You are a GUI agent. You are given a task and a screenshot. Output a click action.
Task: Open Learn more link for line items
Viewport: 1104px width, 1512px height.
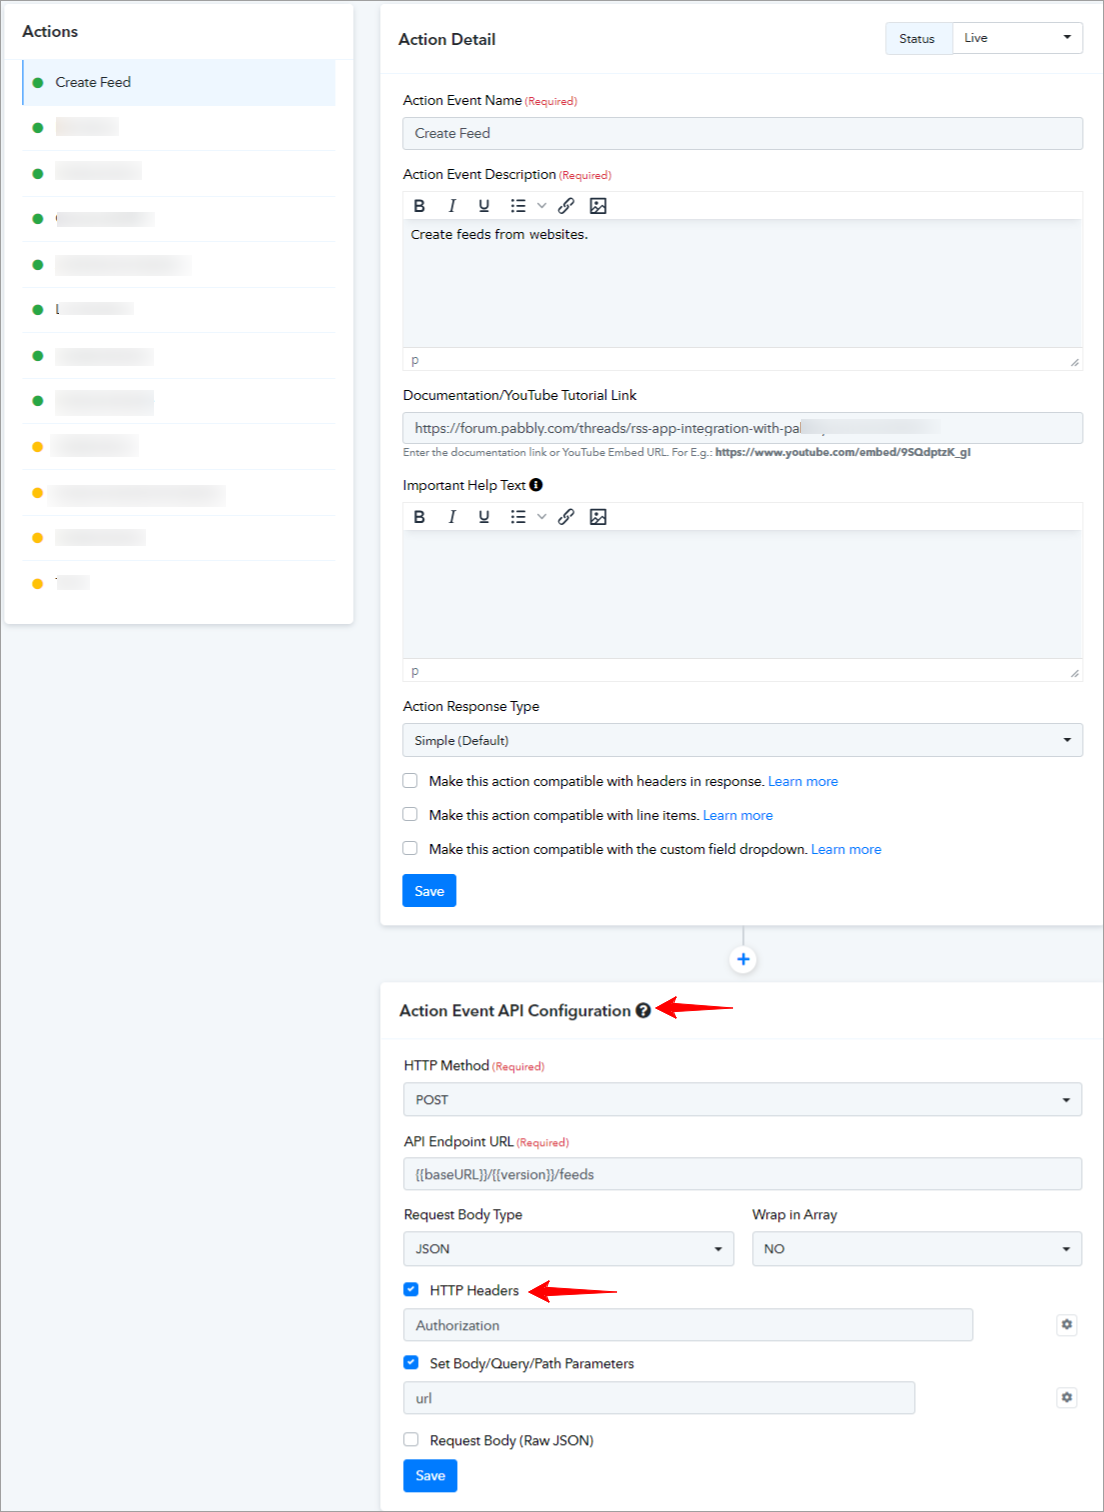738,816
